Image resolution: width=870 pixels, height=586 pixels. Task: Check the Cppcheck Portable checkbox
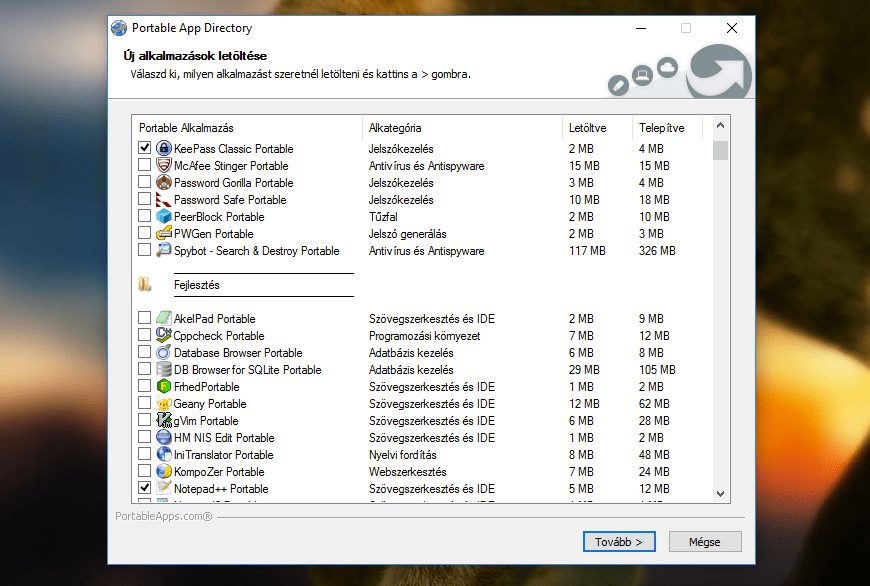tap(144, 335)
